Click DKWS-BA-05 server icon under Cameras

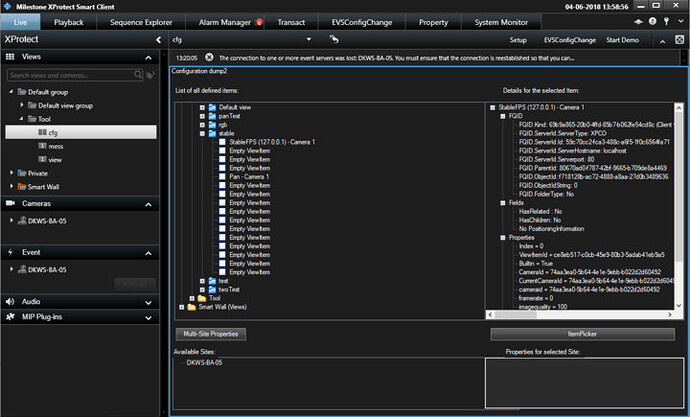point(22,221)
